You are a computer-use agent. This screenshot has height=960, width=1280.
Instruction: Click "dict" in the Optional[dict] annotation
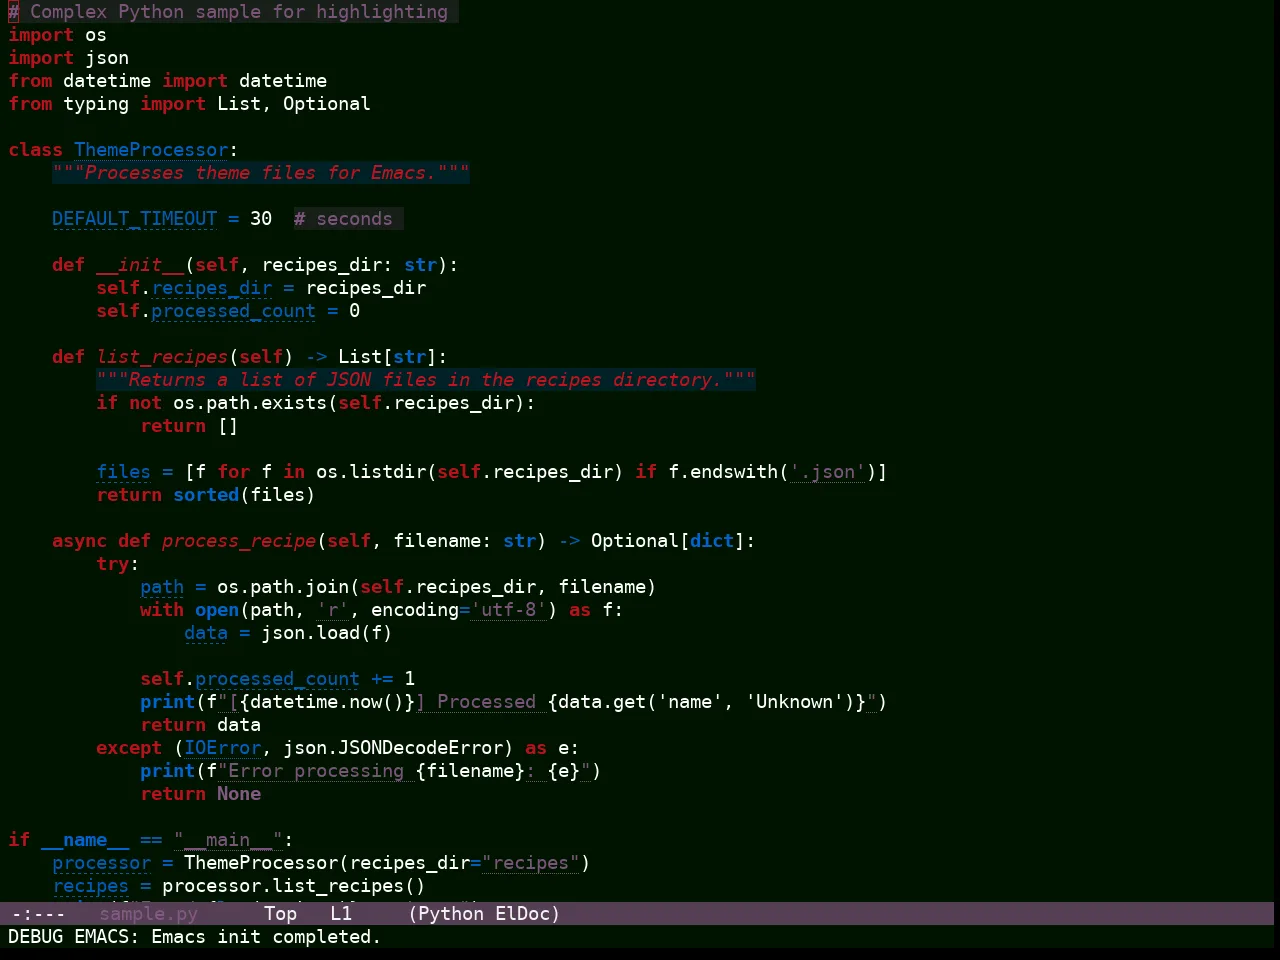click(712, 541)
